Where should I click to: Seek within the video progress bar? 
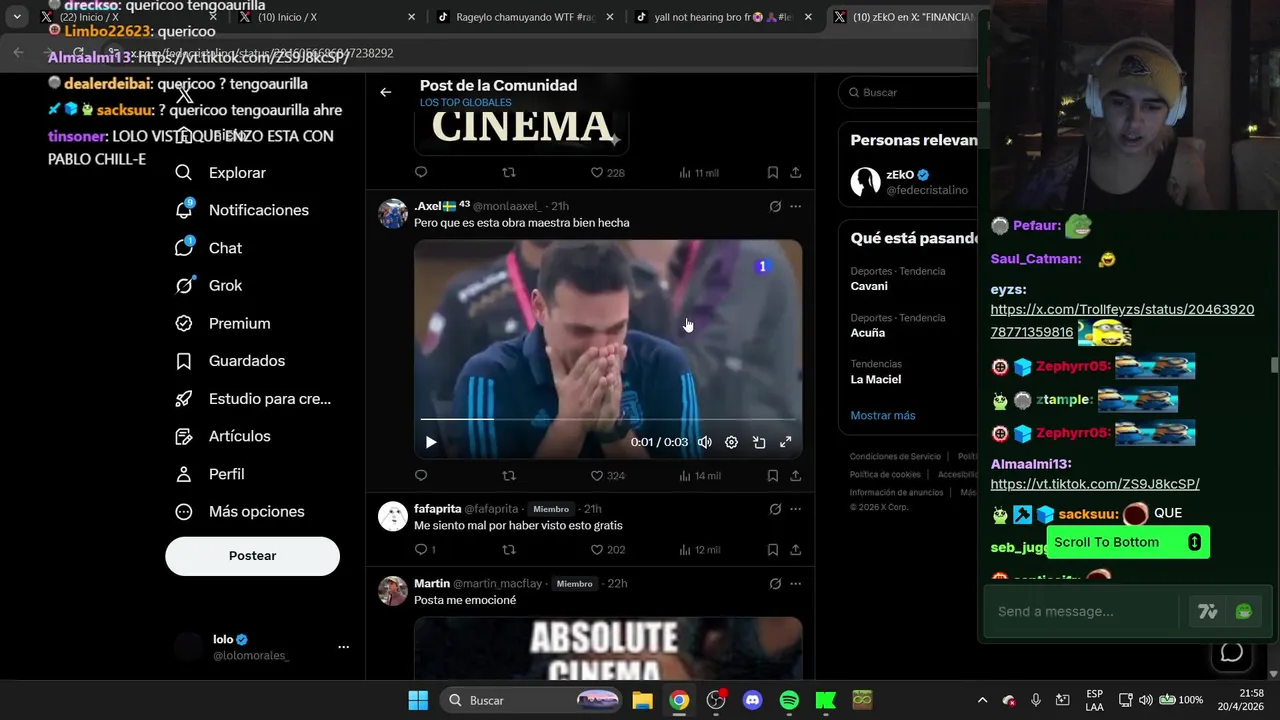pos(608,419)
